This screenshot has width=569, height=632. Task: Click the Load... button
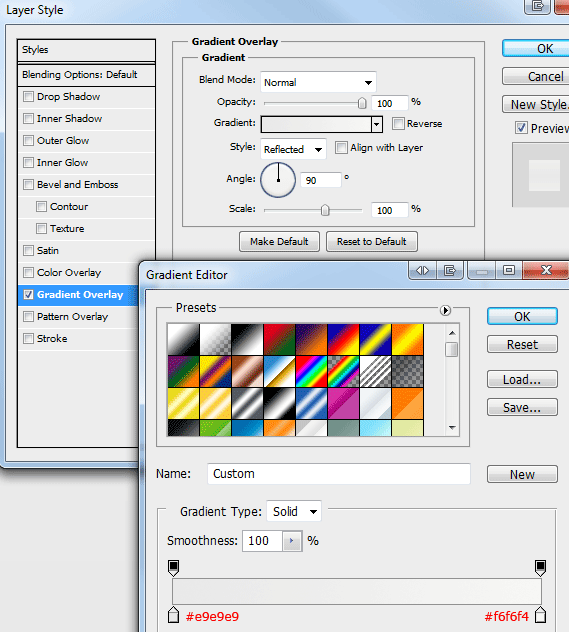point(522,379)
